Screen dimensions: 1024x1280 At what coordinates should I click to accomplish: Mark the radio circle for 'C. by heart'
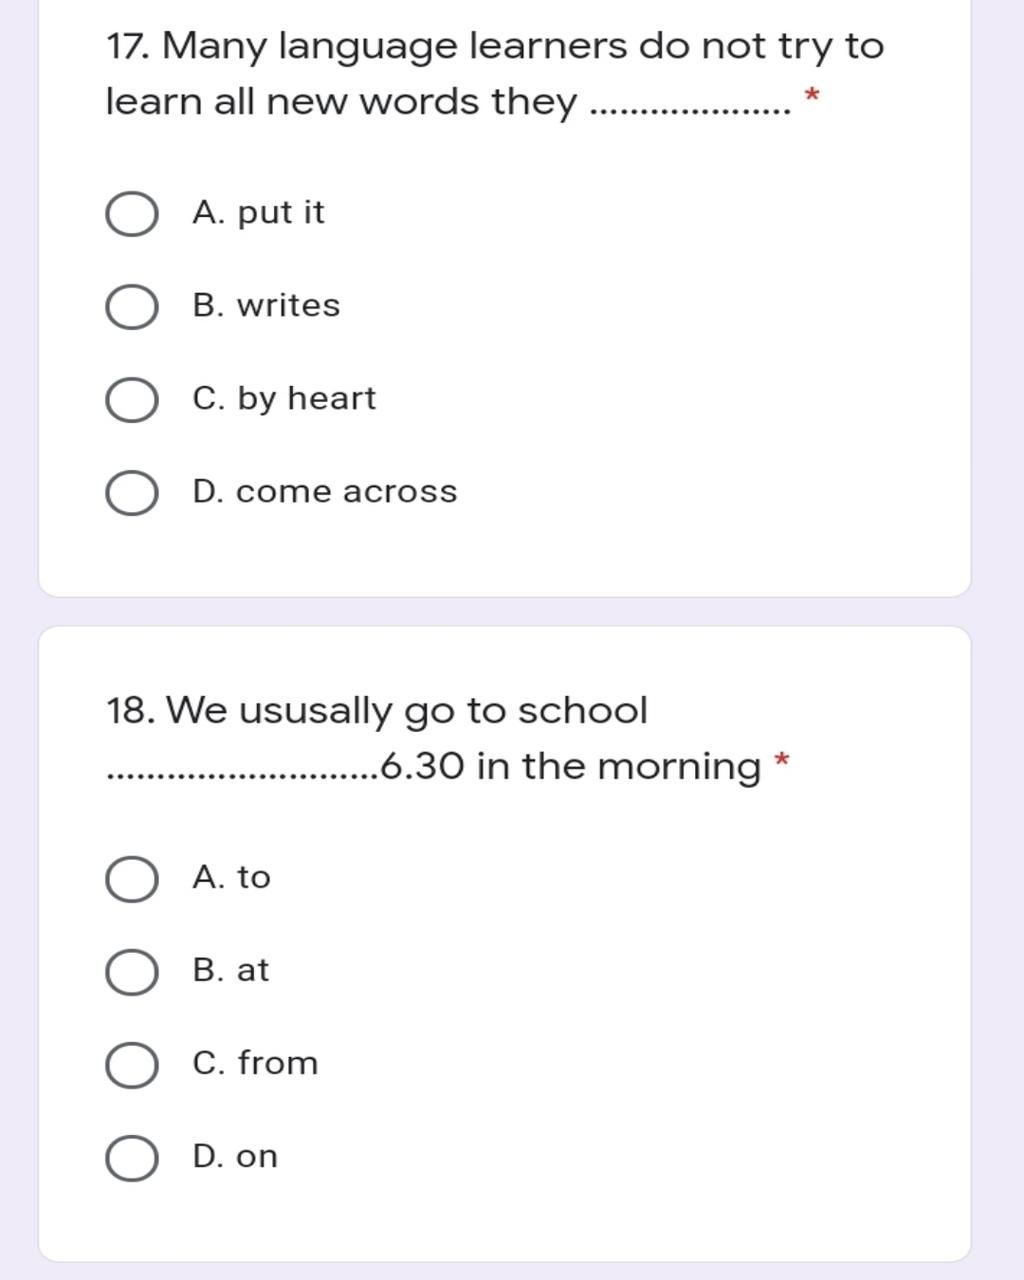pyautogui.click(x=131, y=400)
